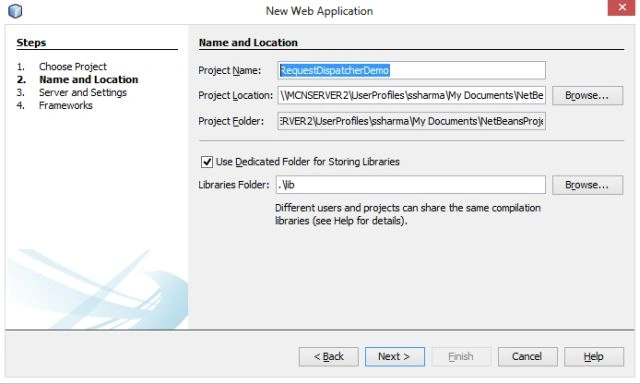The width and height of the screenshot is (640, 384).
Task: Click the shared compilation libraries help text
Action: click(x=408, y=214)
